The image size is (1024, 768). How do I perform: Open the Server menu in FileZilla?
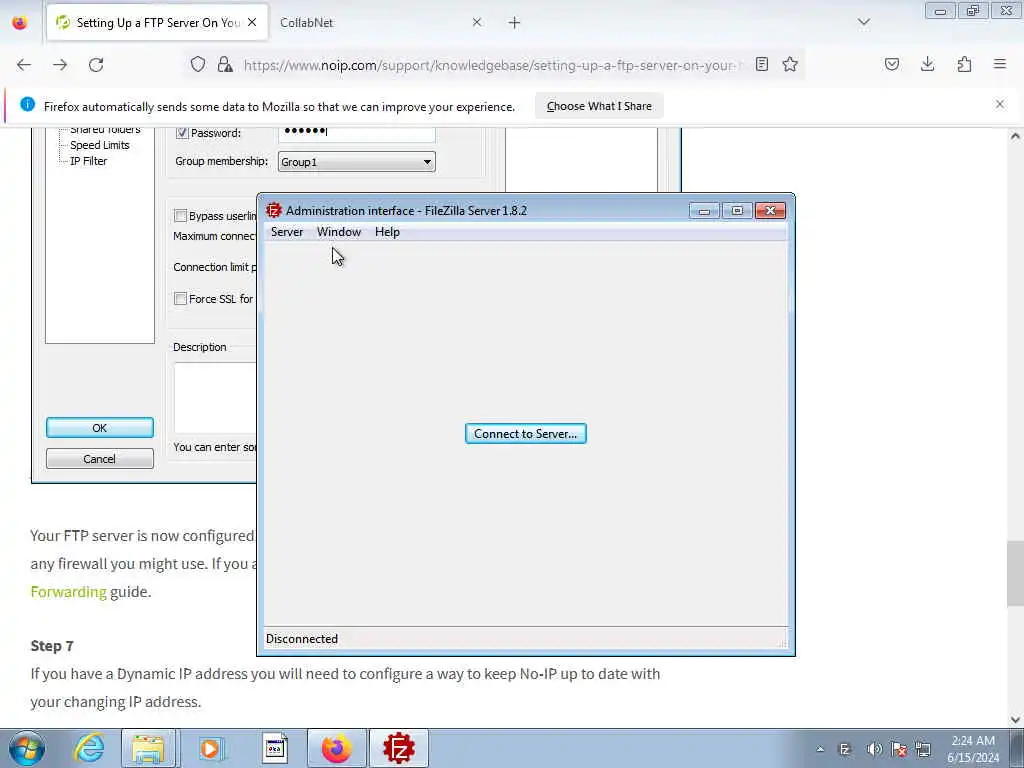pyautogui.click(x=287, y=232)
